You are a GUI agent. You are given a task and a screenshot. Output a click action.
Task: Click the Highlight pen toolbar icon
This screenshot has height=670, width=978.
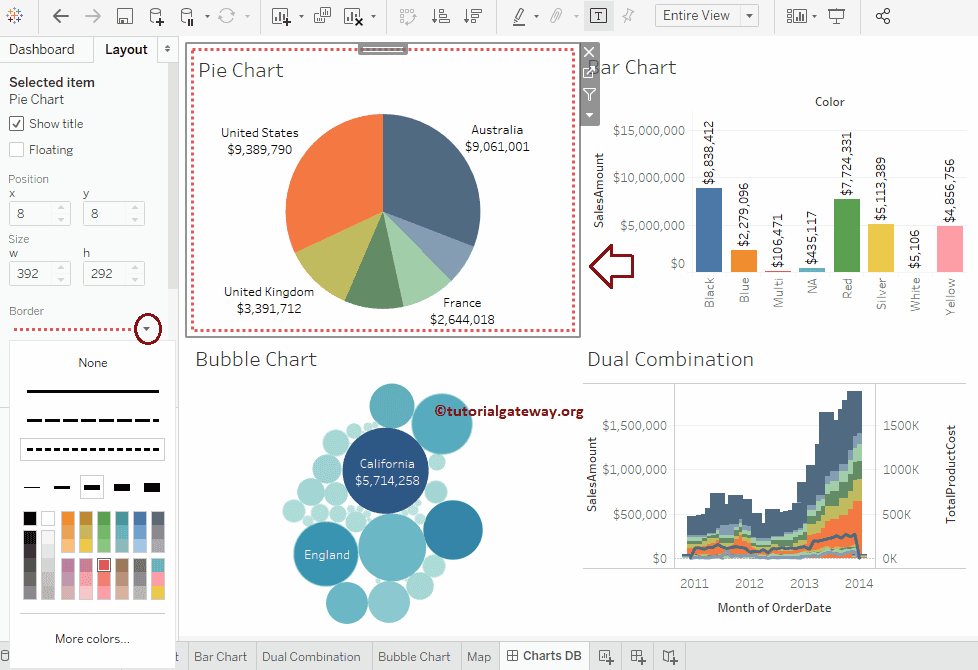coord(518,16)
